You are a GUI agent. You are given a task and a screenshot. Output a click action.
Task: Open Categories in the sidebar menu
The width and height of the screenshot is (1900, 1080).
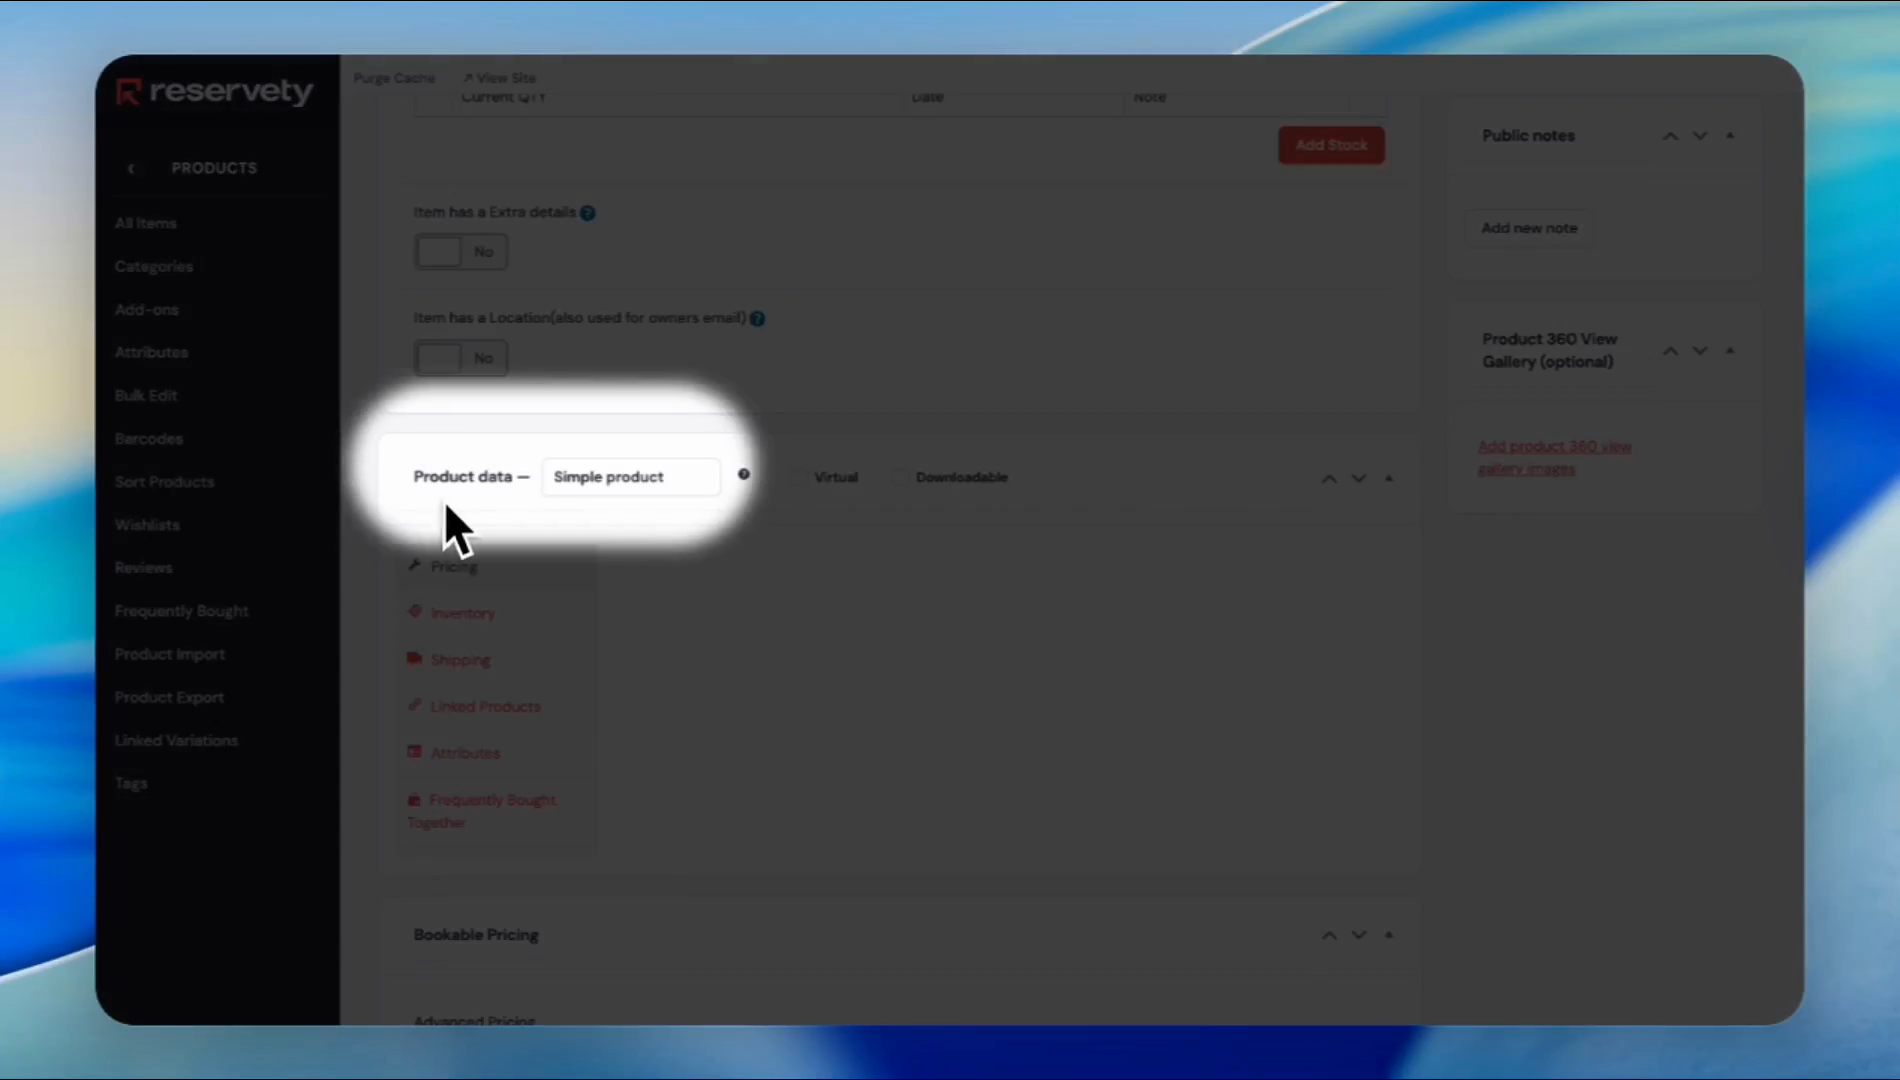[154, 267]
